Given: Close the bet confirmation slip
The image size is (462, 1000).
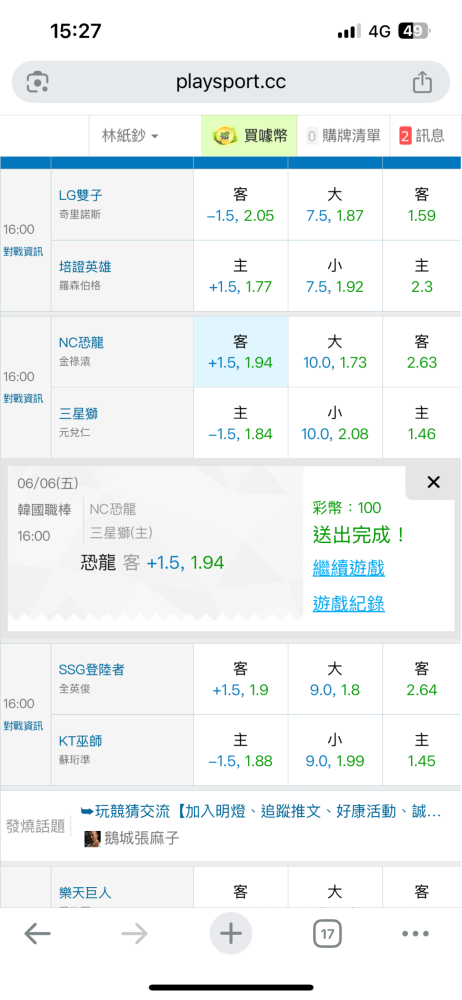Looking at the screenshot, I should 433,483.
